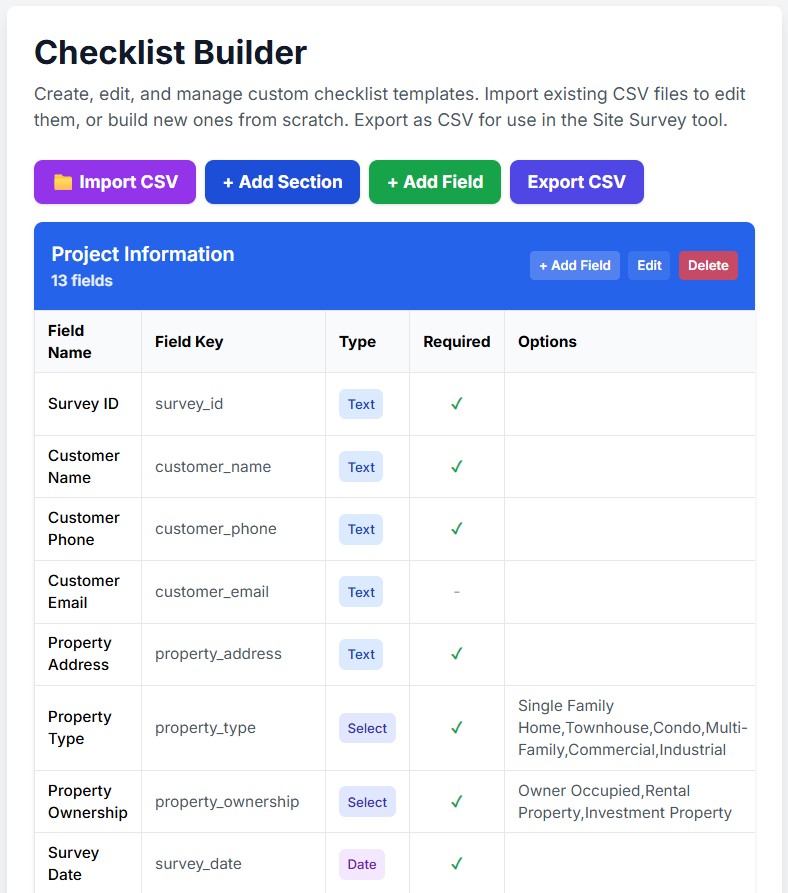Delete the Project Information section

pyautogui.click(x=708, y=265)
